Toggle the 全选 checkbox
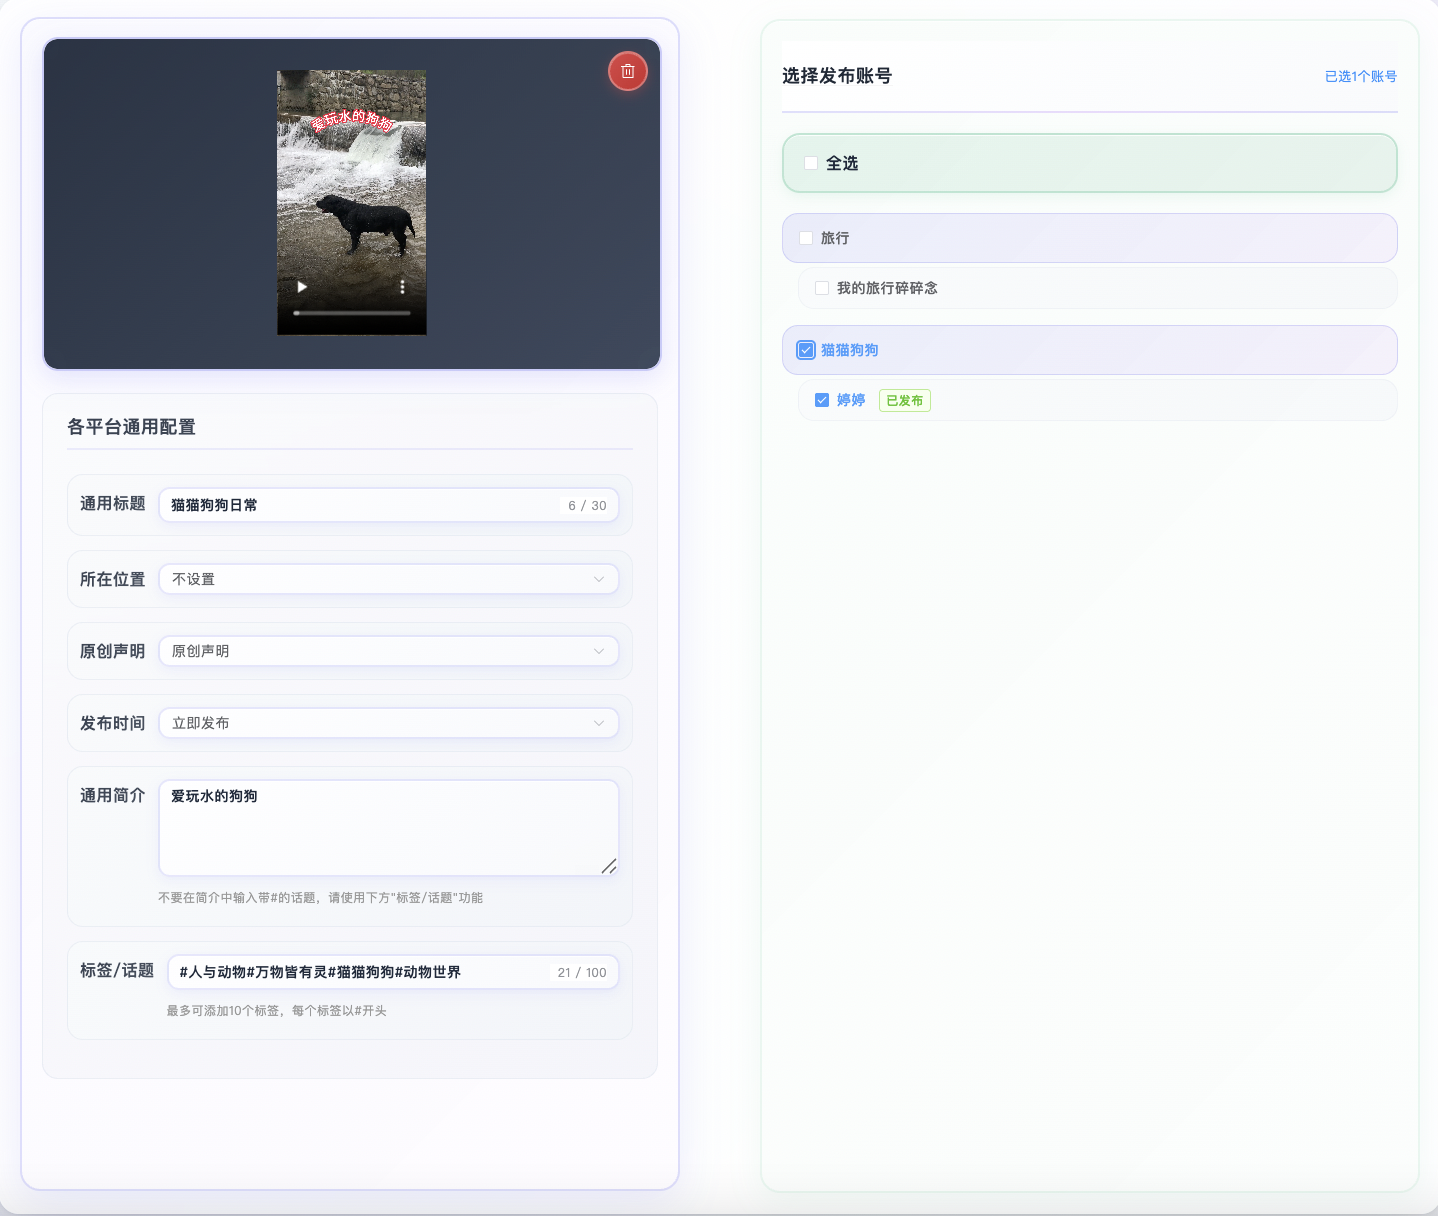This screenshot has height=1216, width=1438. [x=811, y=163]
